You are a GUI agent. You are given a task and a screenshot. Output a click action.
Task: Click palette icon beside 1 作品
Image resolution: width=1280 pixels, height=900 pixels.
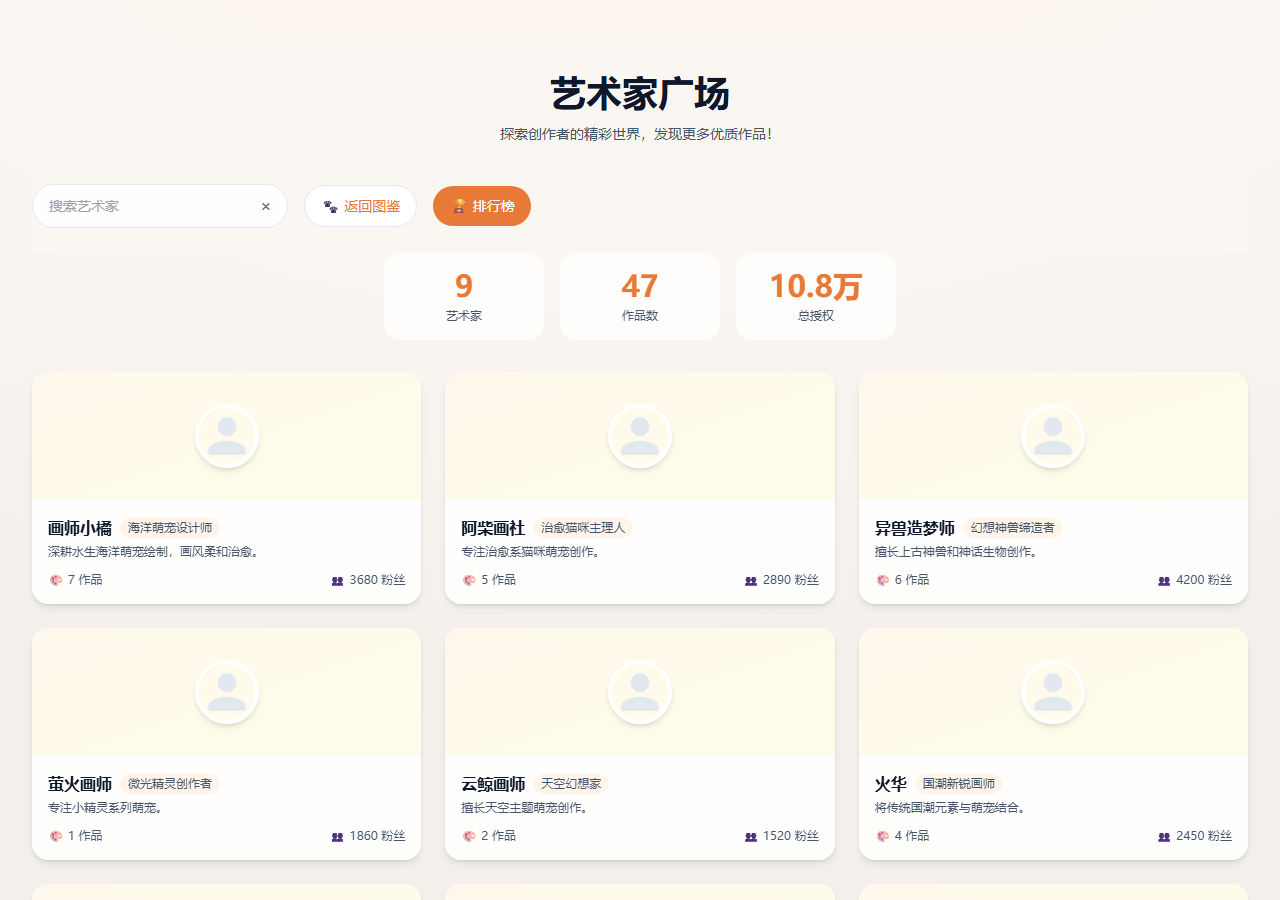pyautogui.click(x=56, y=836)
